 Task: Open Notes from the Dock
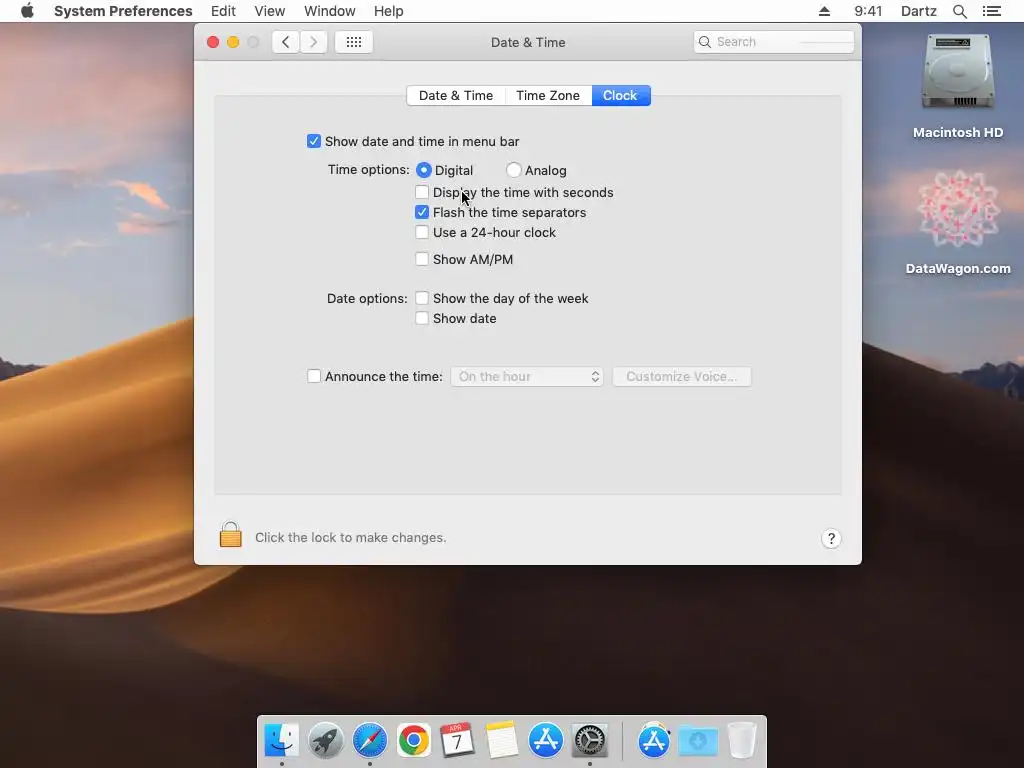point(502,740)
